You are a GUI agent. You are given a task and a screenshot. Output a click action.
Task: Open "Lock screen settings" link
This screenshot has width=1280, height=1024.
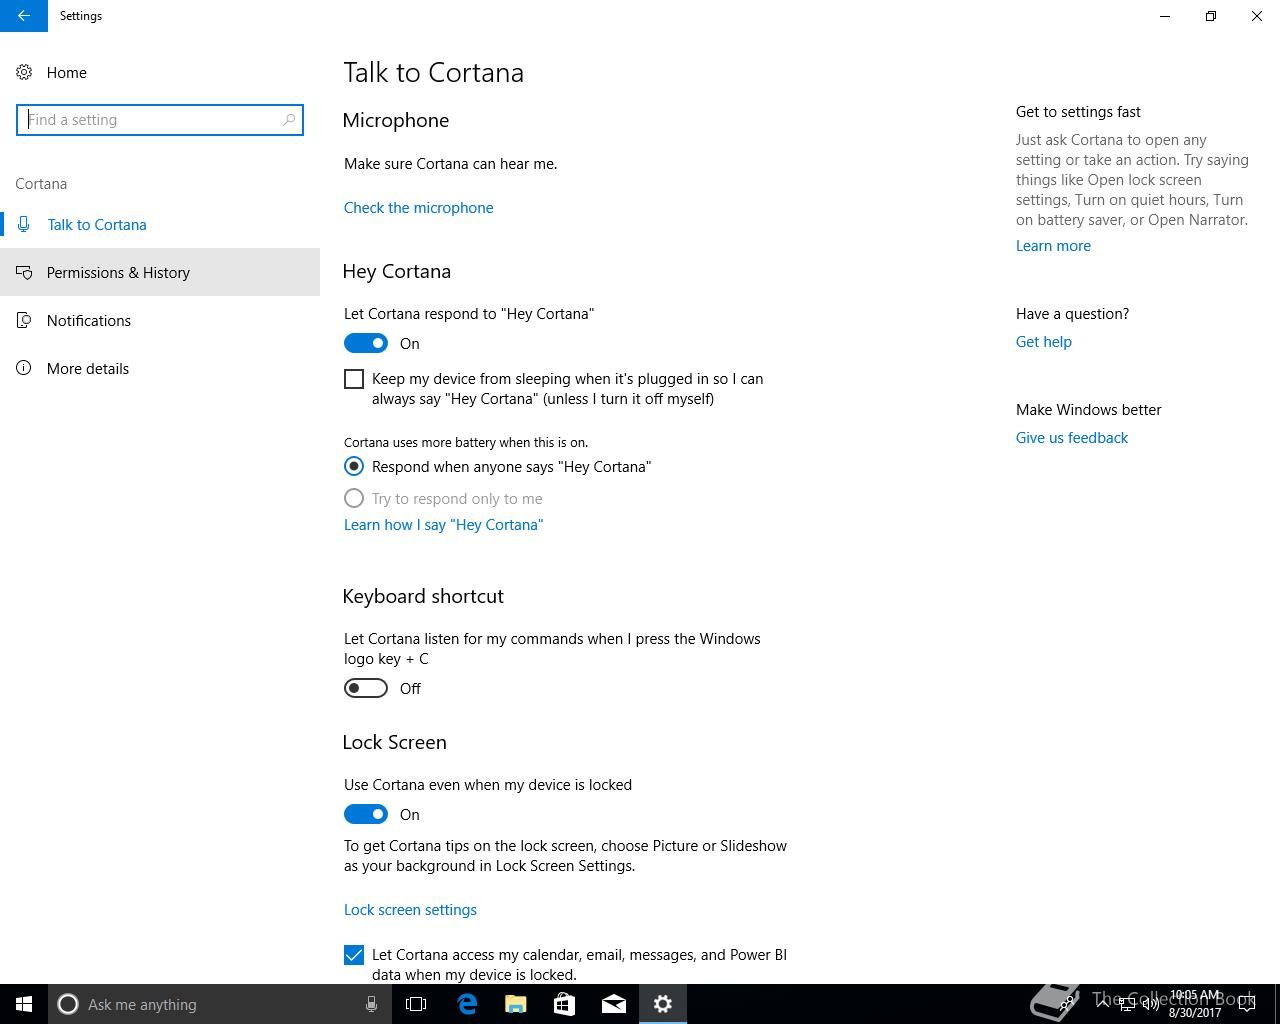pos(410,910)
